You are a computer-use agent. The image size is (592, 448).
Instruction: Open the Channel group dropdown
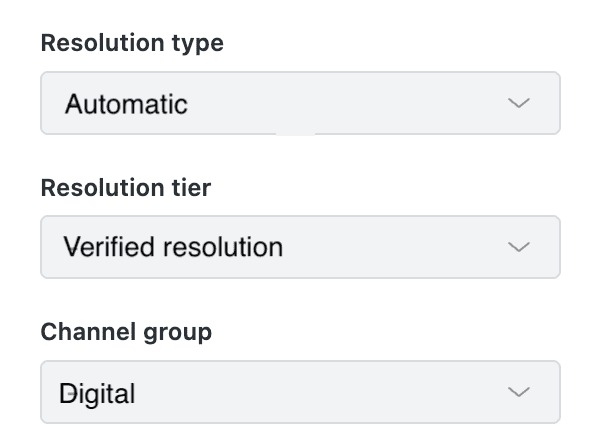click(x=300, y=392)
